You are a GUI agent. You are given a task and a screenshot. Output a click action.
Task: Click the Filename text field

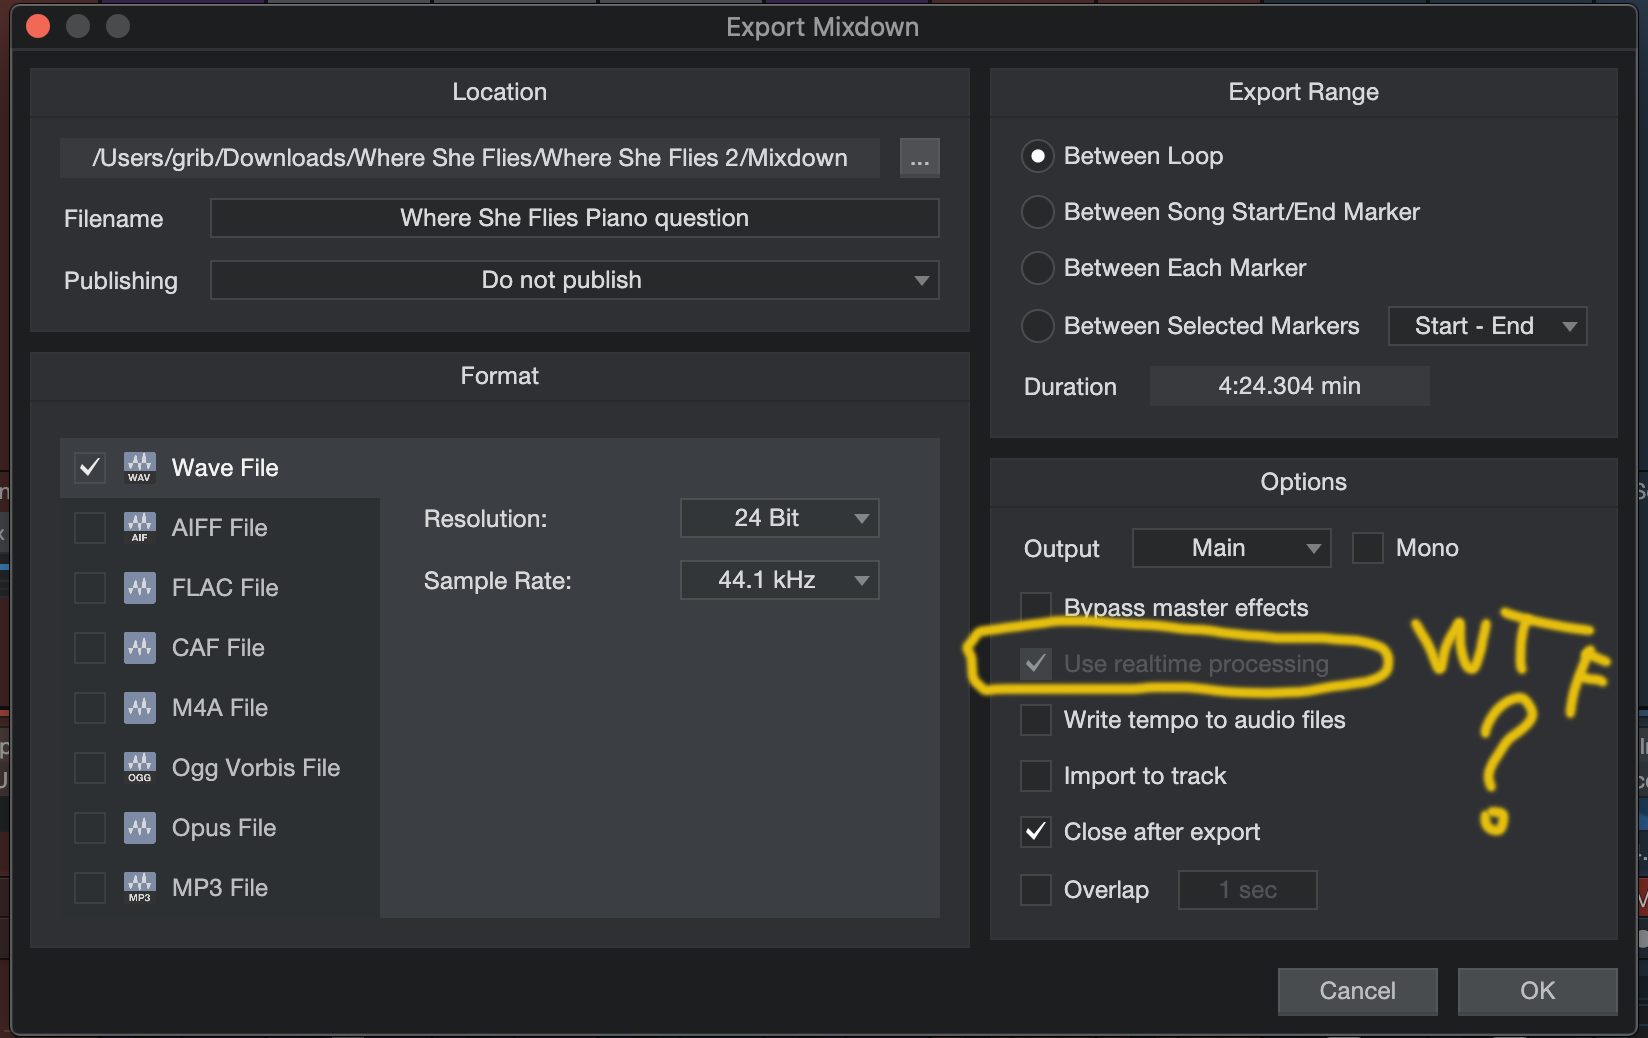point(574,218)
